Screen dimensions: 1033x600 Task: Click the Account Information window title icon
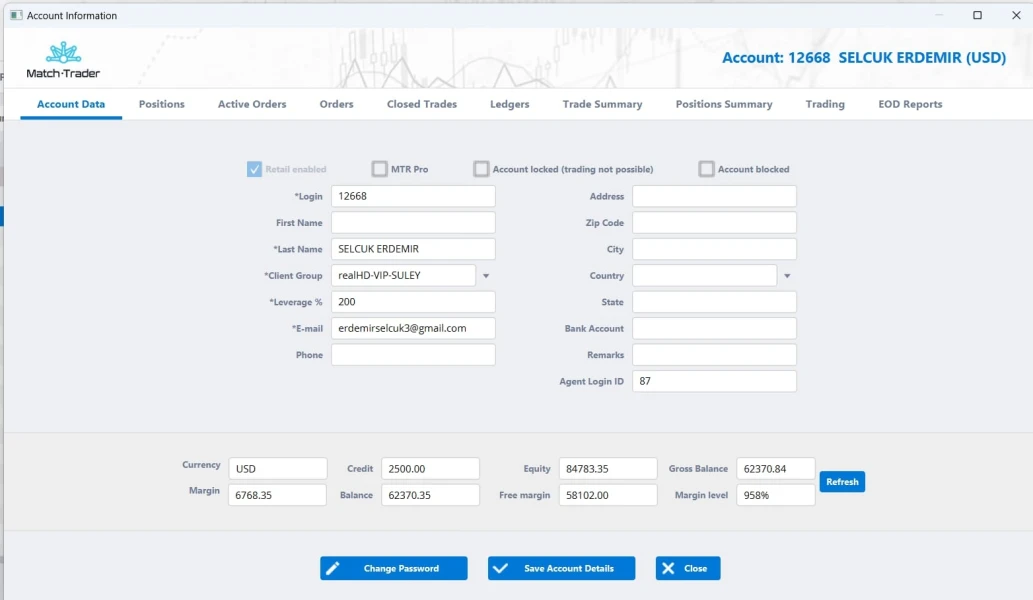tap(16, 15)
